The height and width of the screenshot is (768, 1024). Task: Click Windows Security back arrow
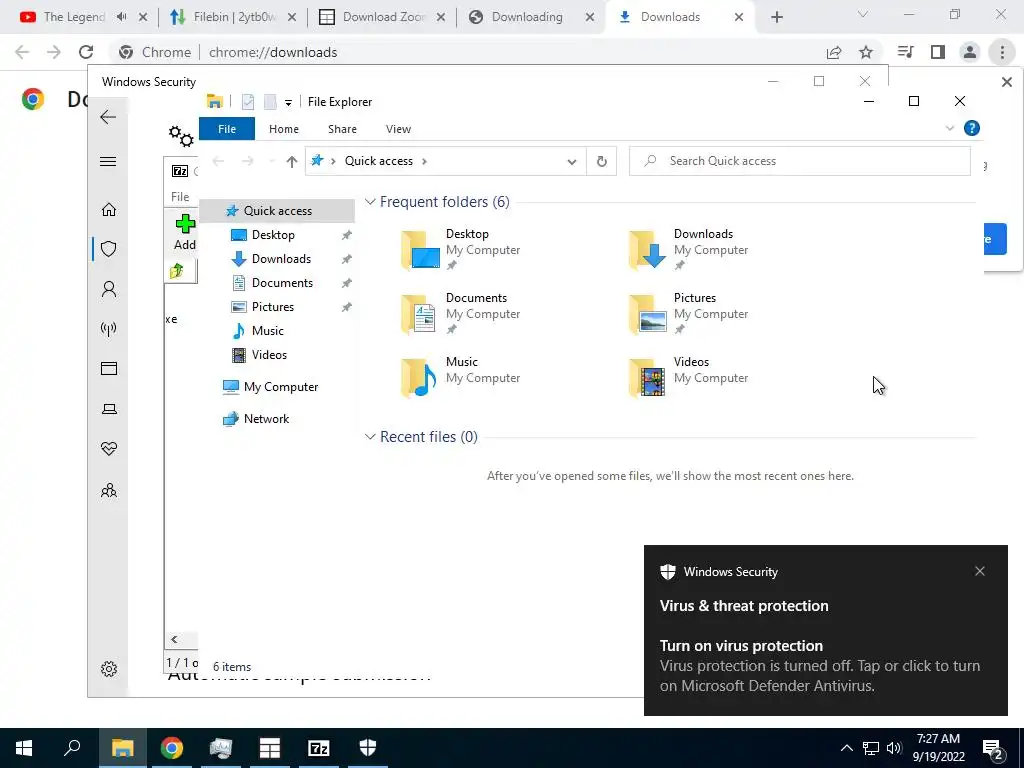108,117
